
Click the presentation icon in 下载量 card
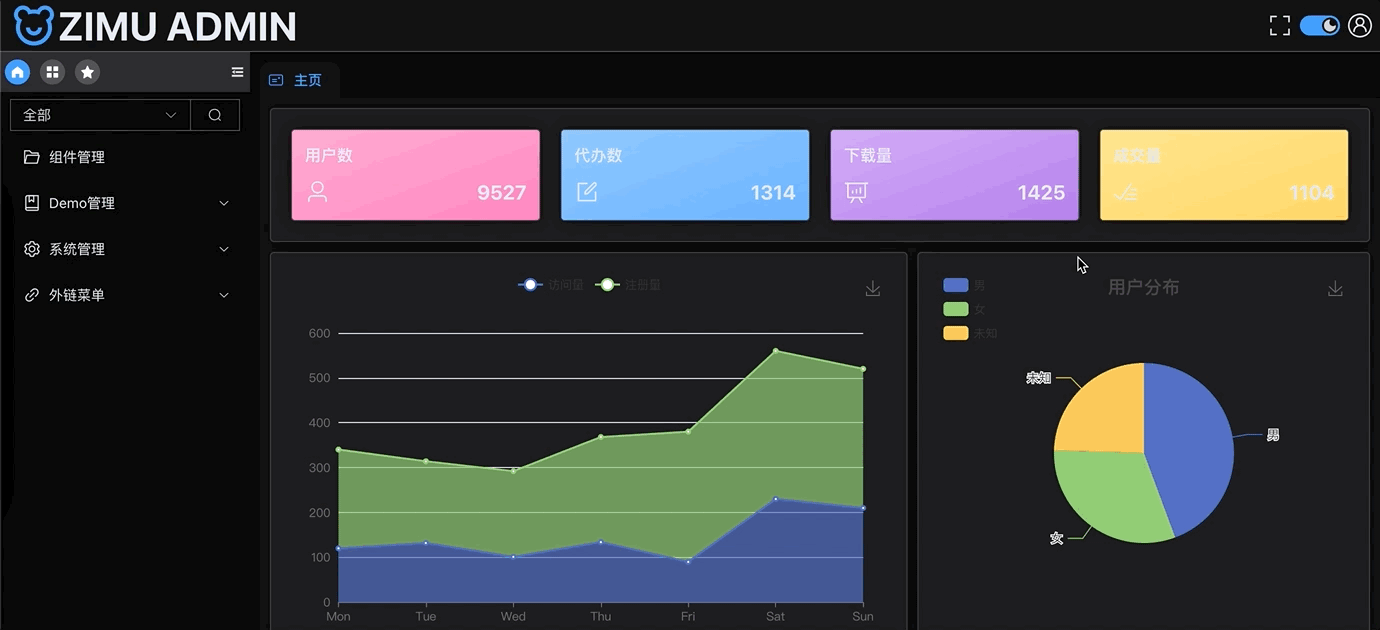click(x=856, y=192)
